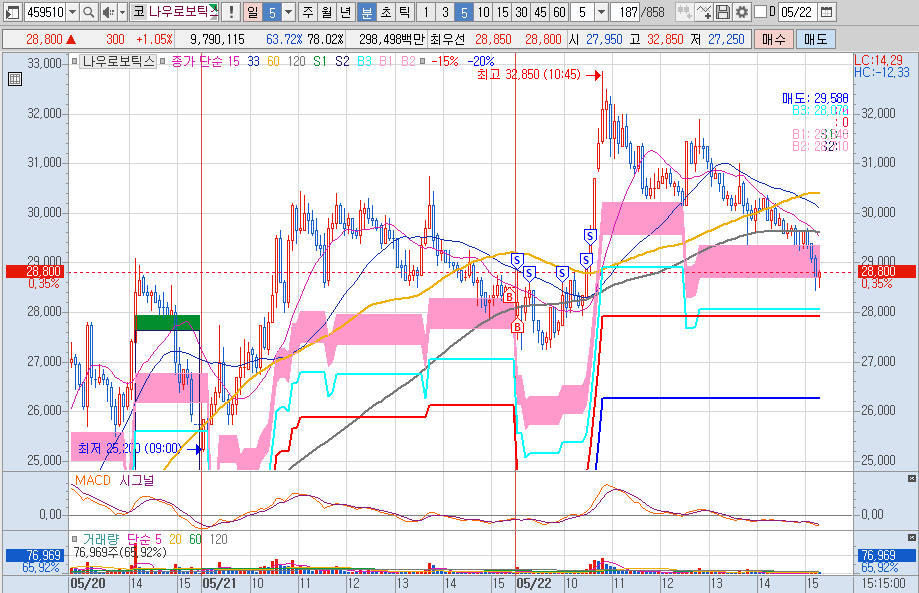Viewport: 919px width, 593px height.
Task: Select the 주 weekly period toggle
Action: tap(308, 12)
